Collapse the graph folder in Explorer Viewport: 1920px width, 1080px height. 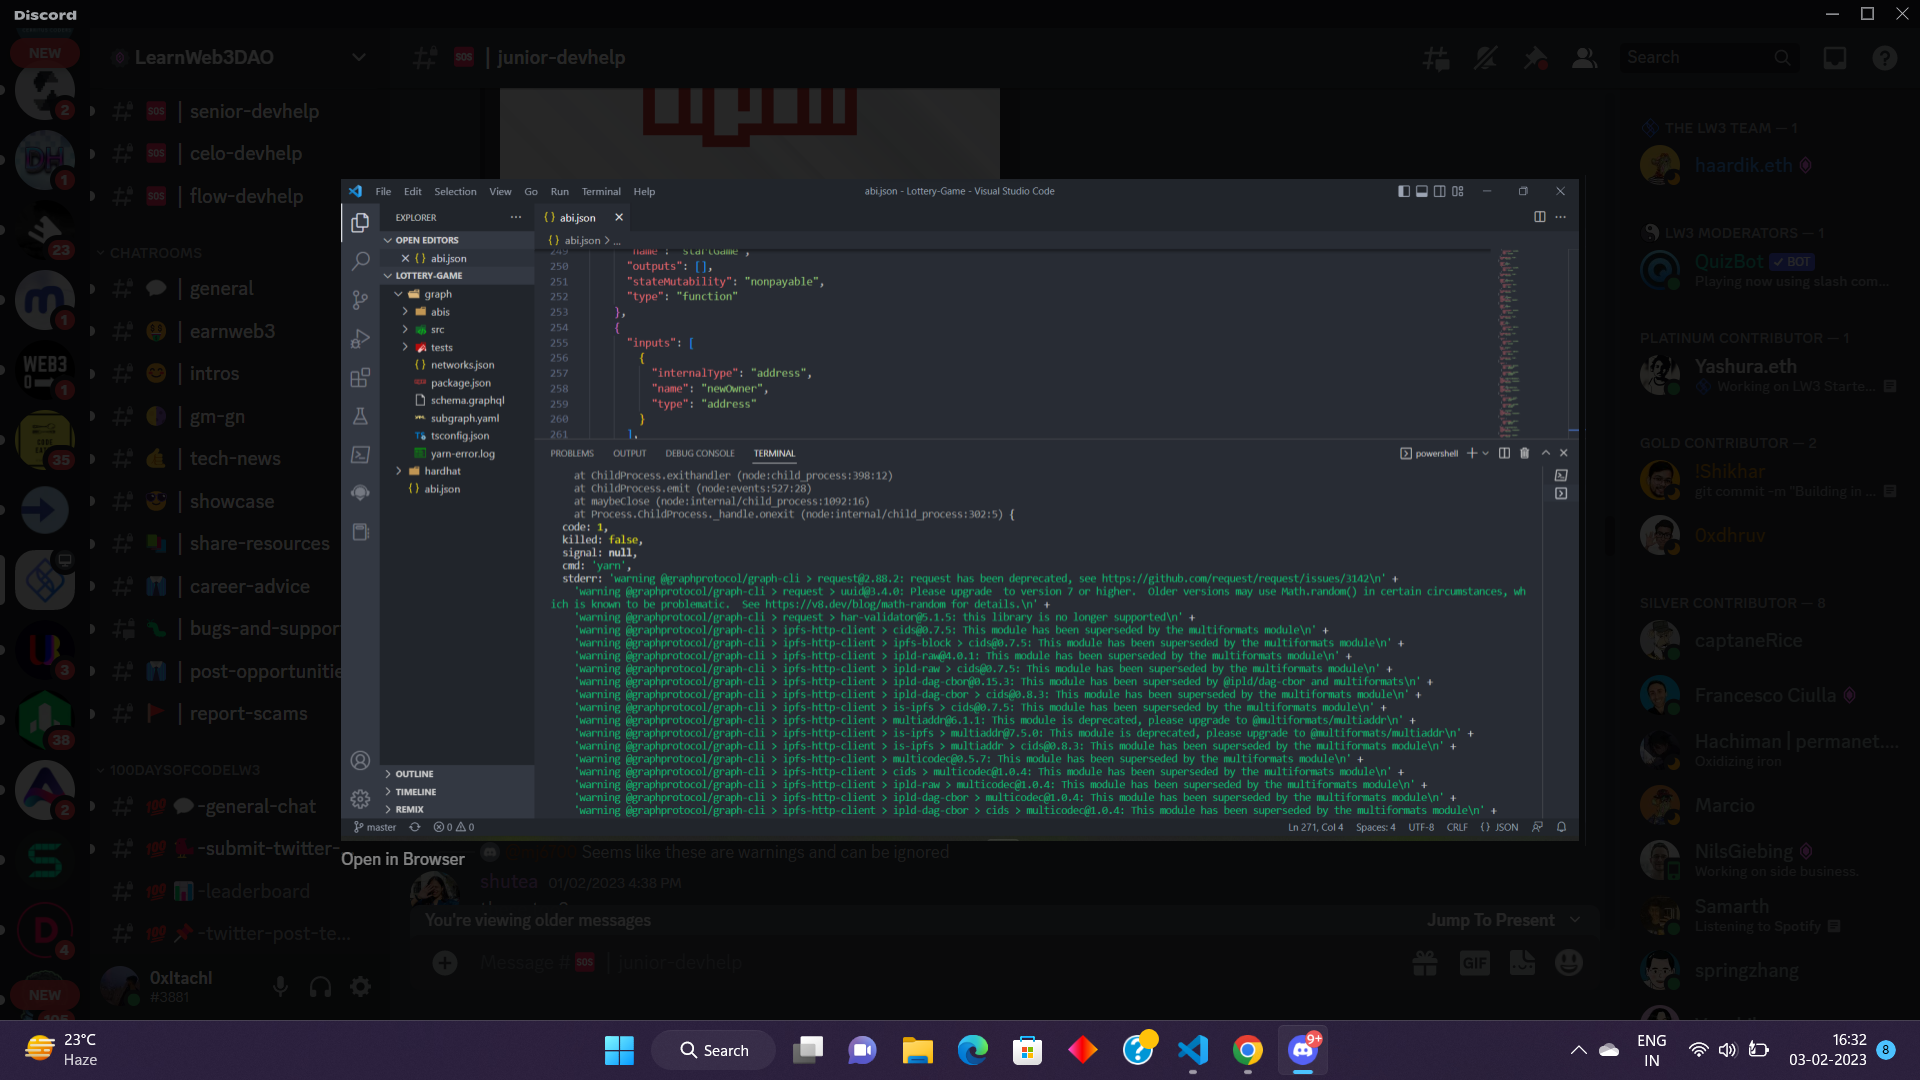(x=399, y=293)
